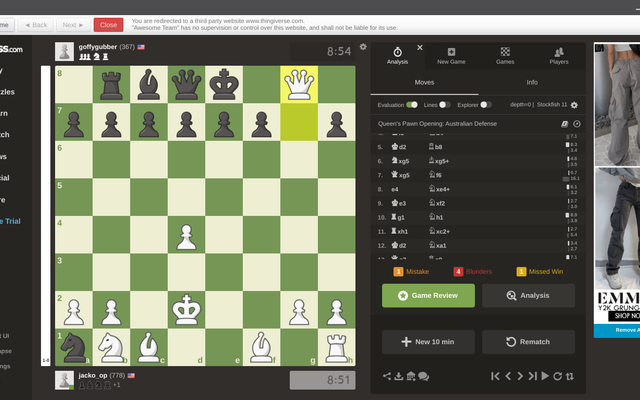The width and height of the screenshot is (640, 400).
Task: Step forward one move
Action: click(520, 376)
